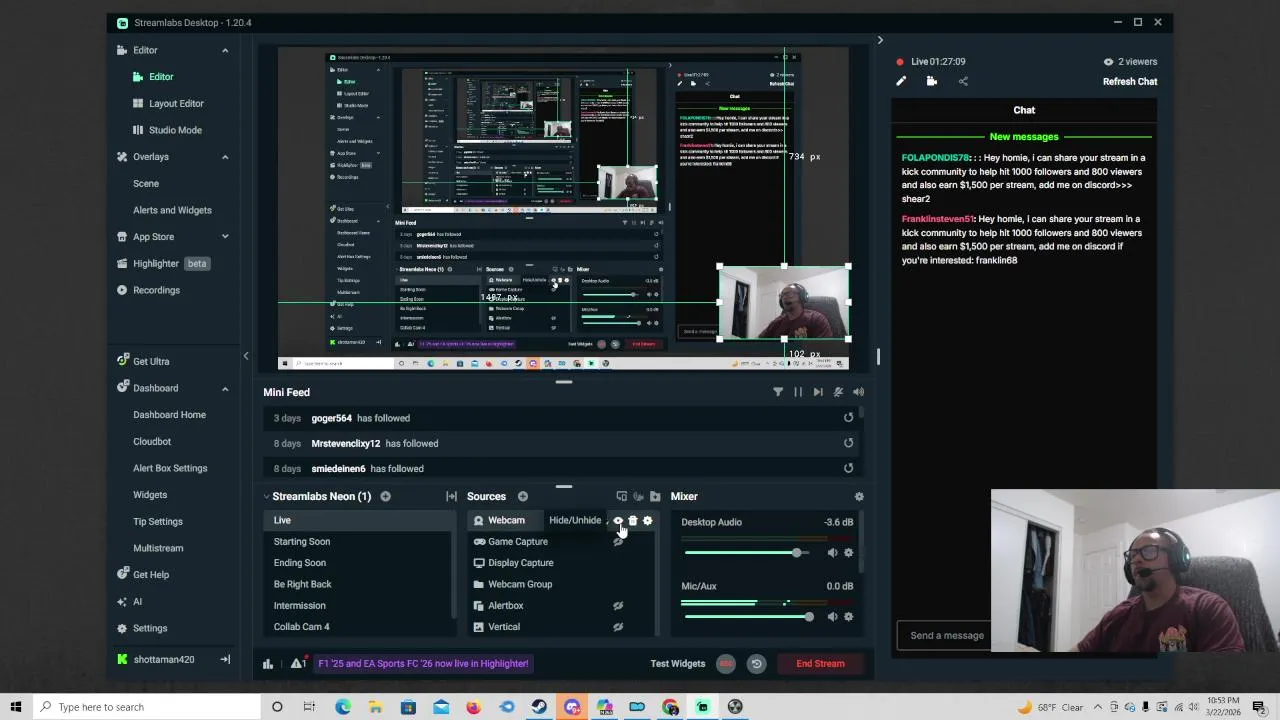1280x720 pixels.
Task: Collapse the Overlays section in sidebar
Action: click(x=225, y=157)
